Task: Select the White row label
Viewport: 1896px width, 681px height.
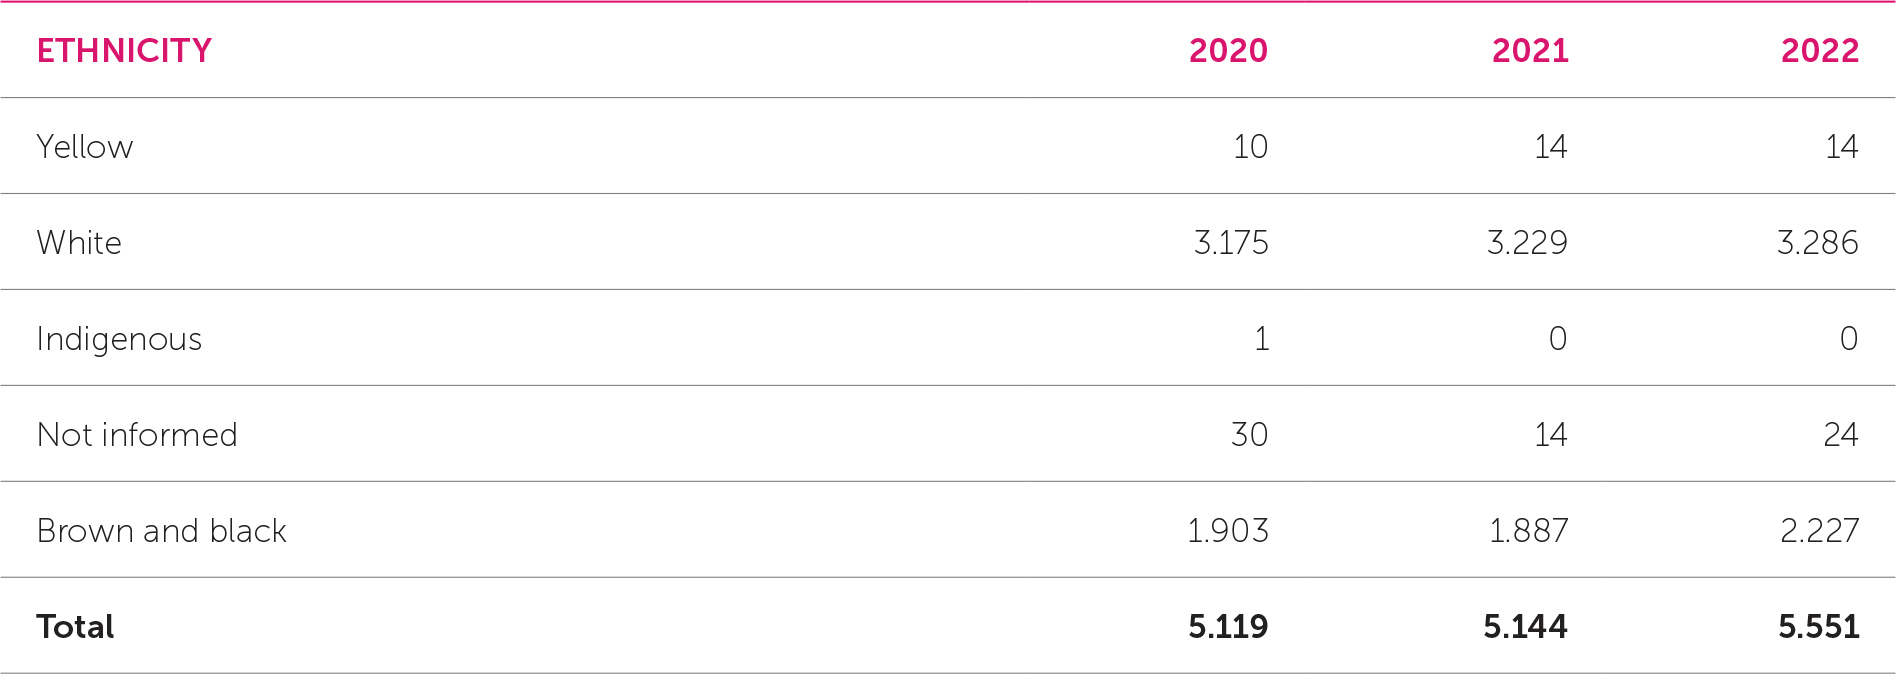Action: [79, 243]
